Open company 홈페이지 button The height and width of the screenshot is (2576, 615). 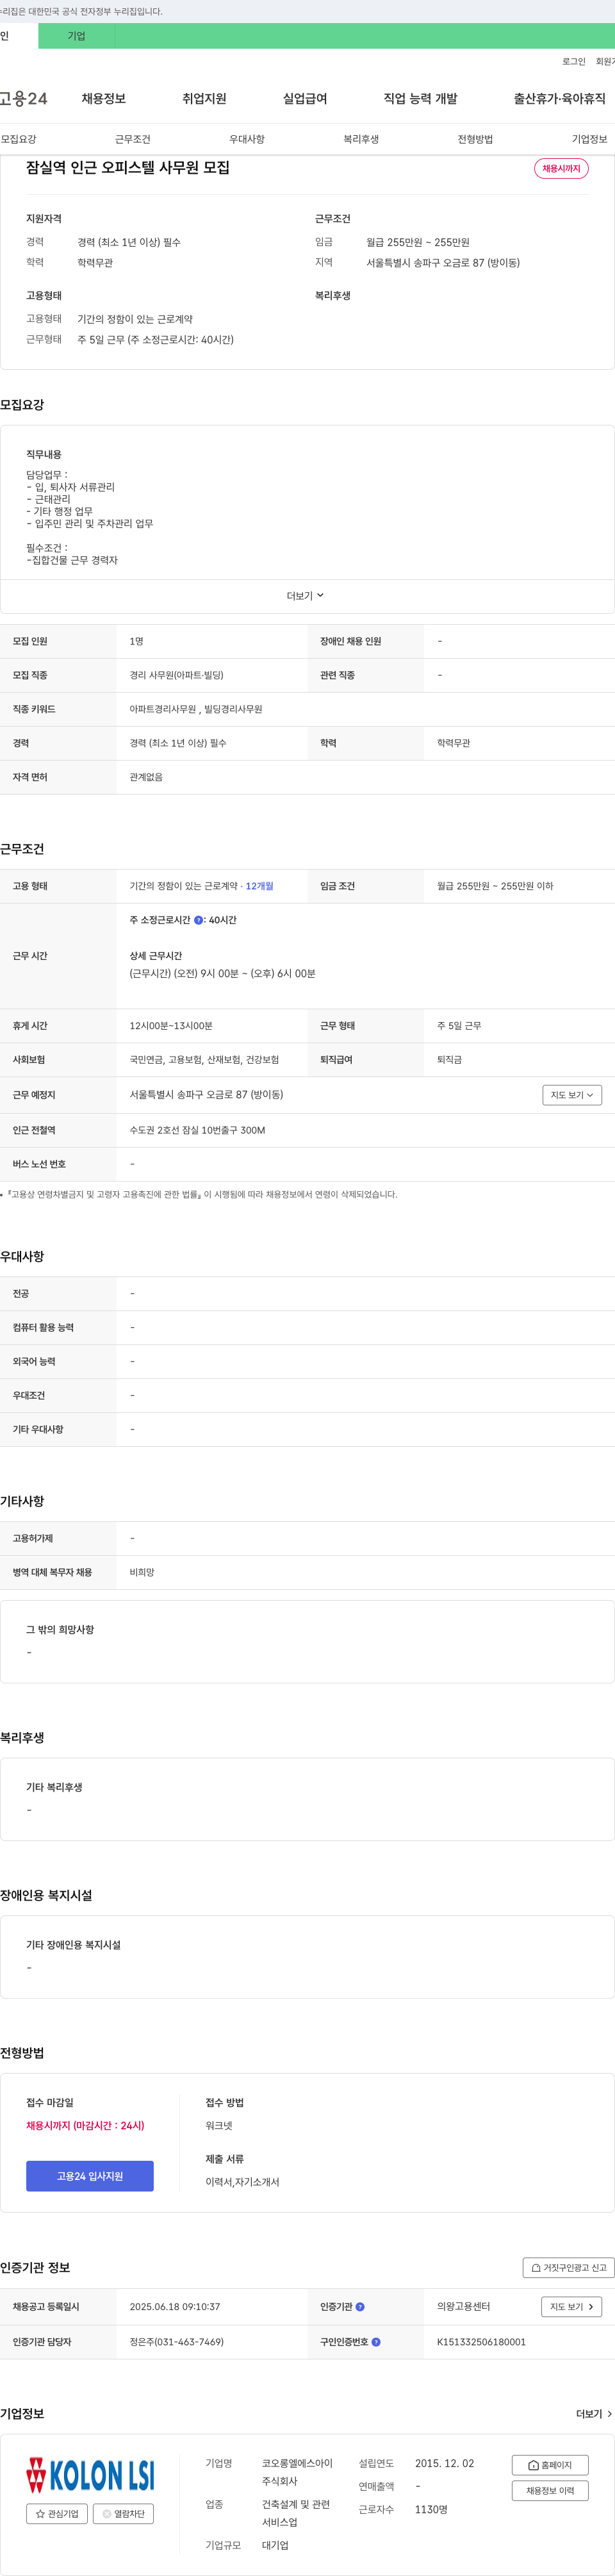(550, 2466)
